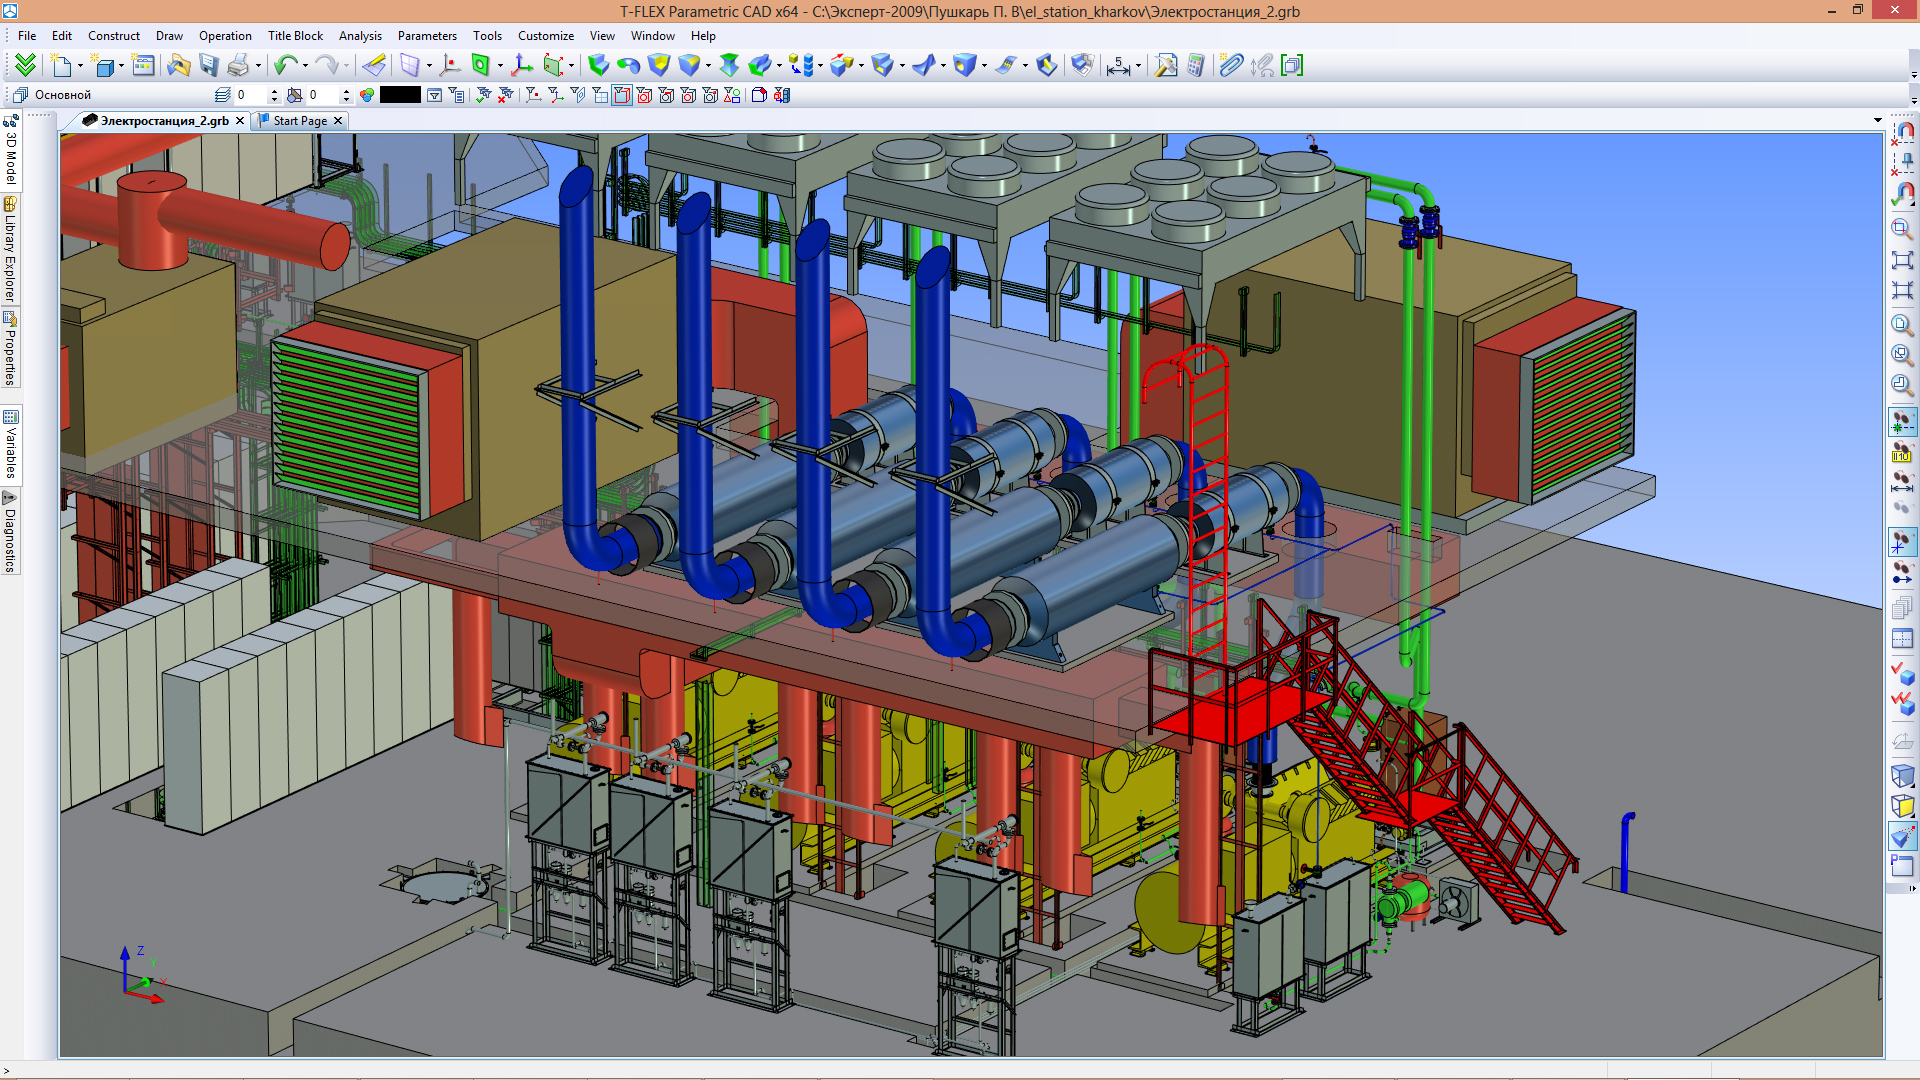Toggle the select-all filters checkmark icon

(x=484, y=95)
